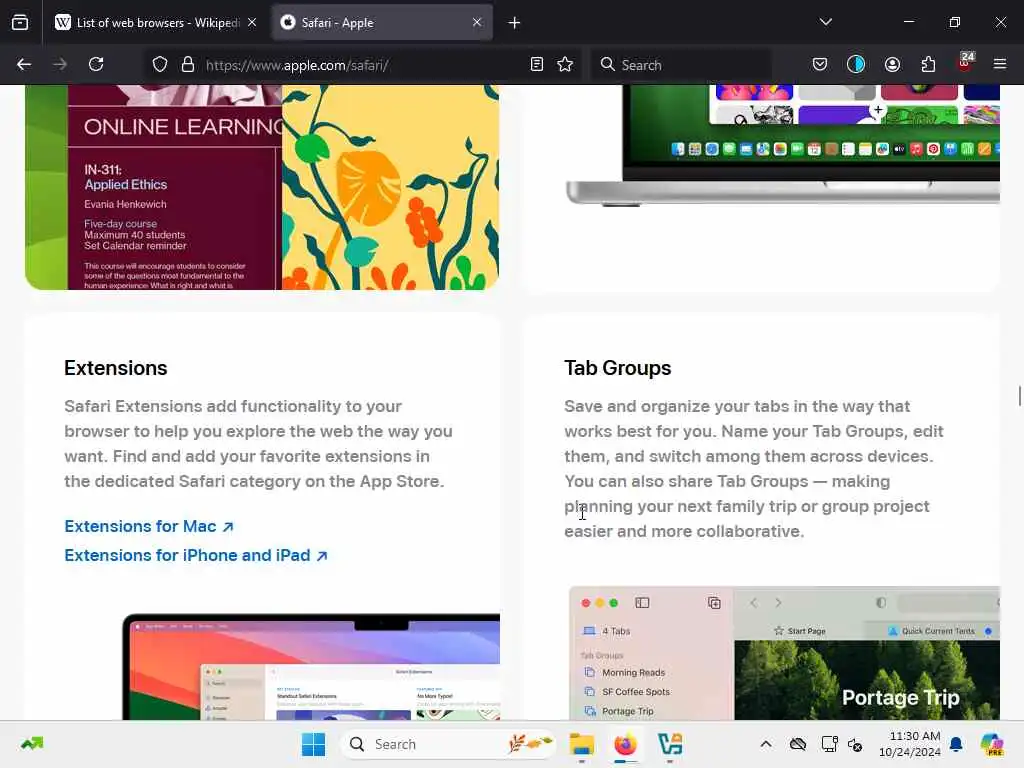This screenshot has height=768, width=1024.
Task: Go back to previous page
Action: 24,64
